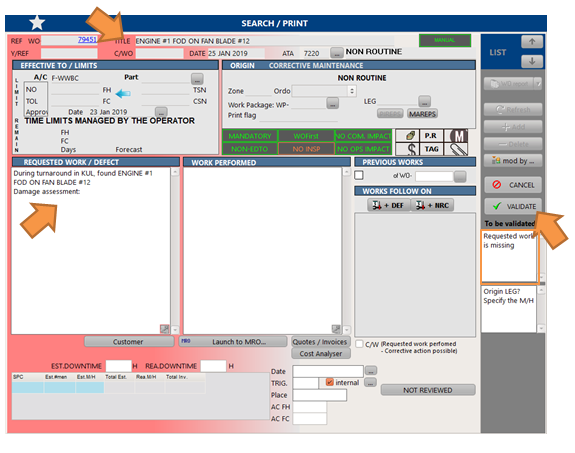
Task: Tick the Previous Works checkbox
Action: pyautogui.click(x=359, y=175)
